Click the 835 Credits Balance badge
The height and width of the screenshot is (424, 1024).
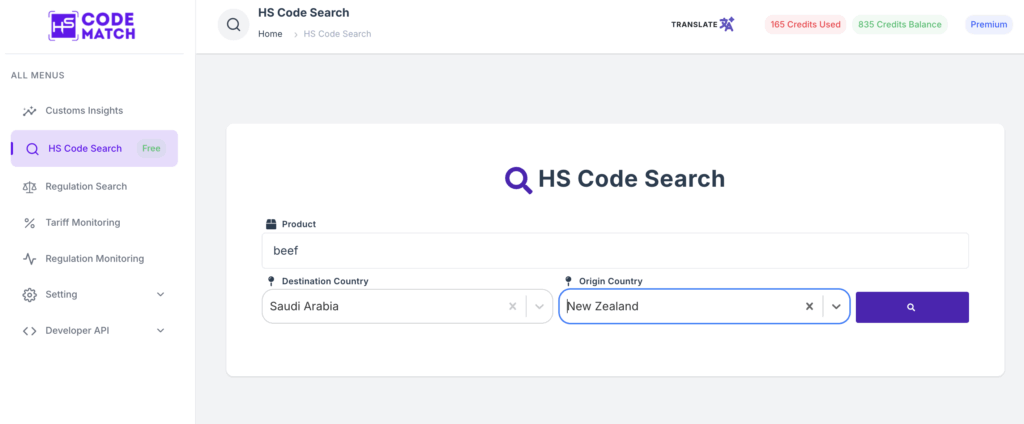[900, 25]
